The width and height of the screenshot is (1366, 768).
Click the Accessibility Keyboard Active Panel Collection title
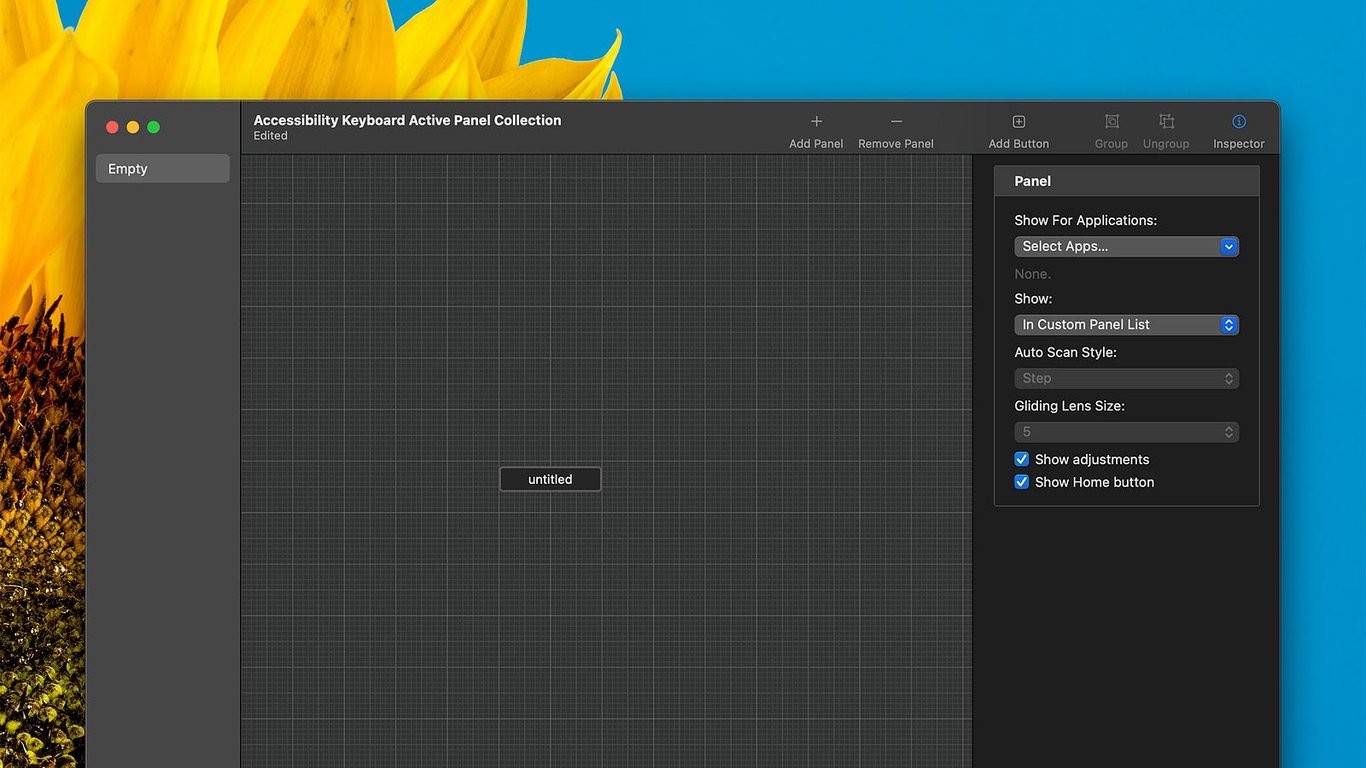(x=407, y=120)
